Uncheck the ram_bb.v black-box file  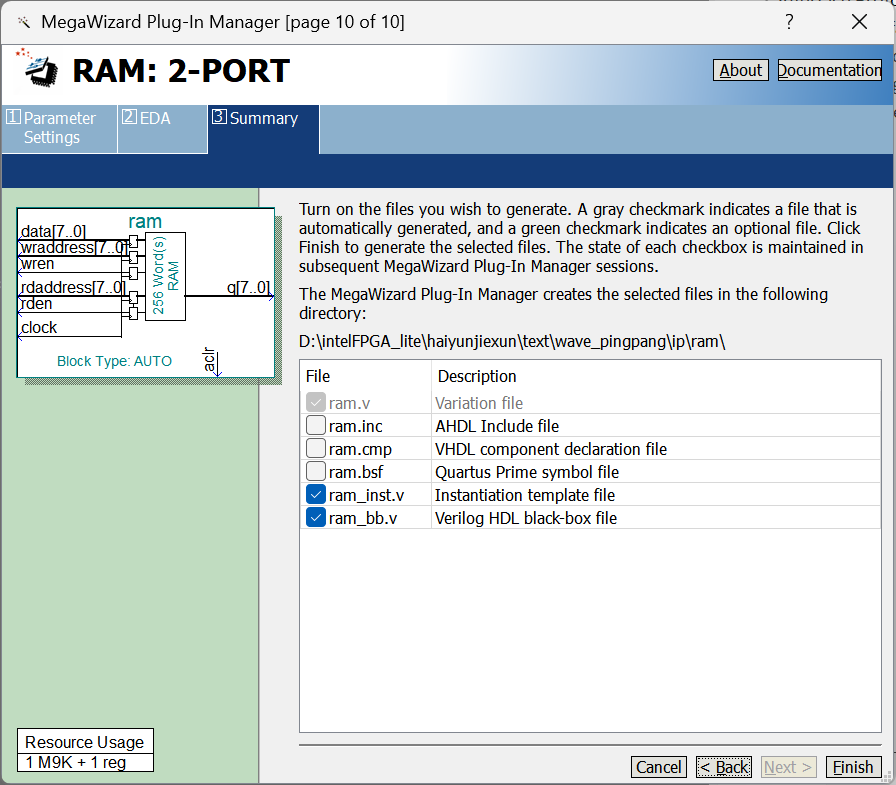(315, 518)
